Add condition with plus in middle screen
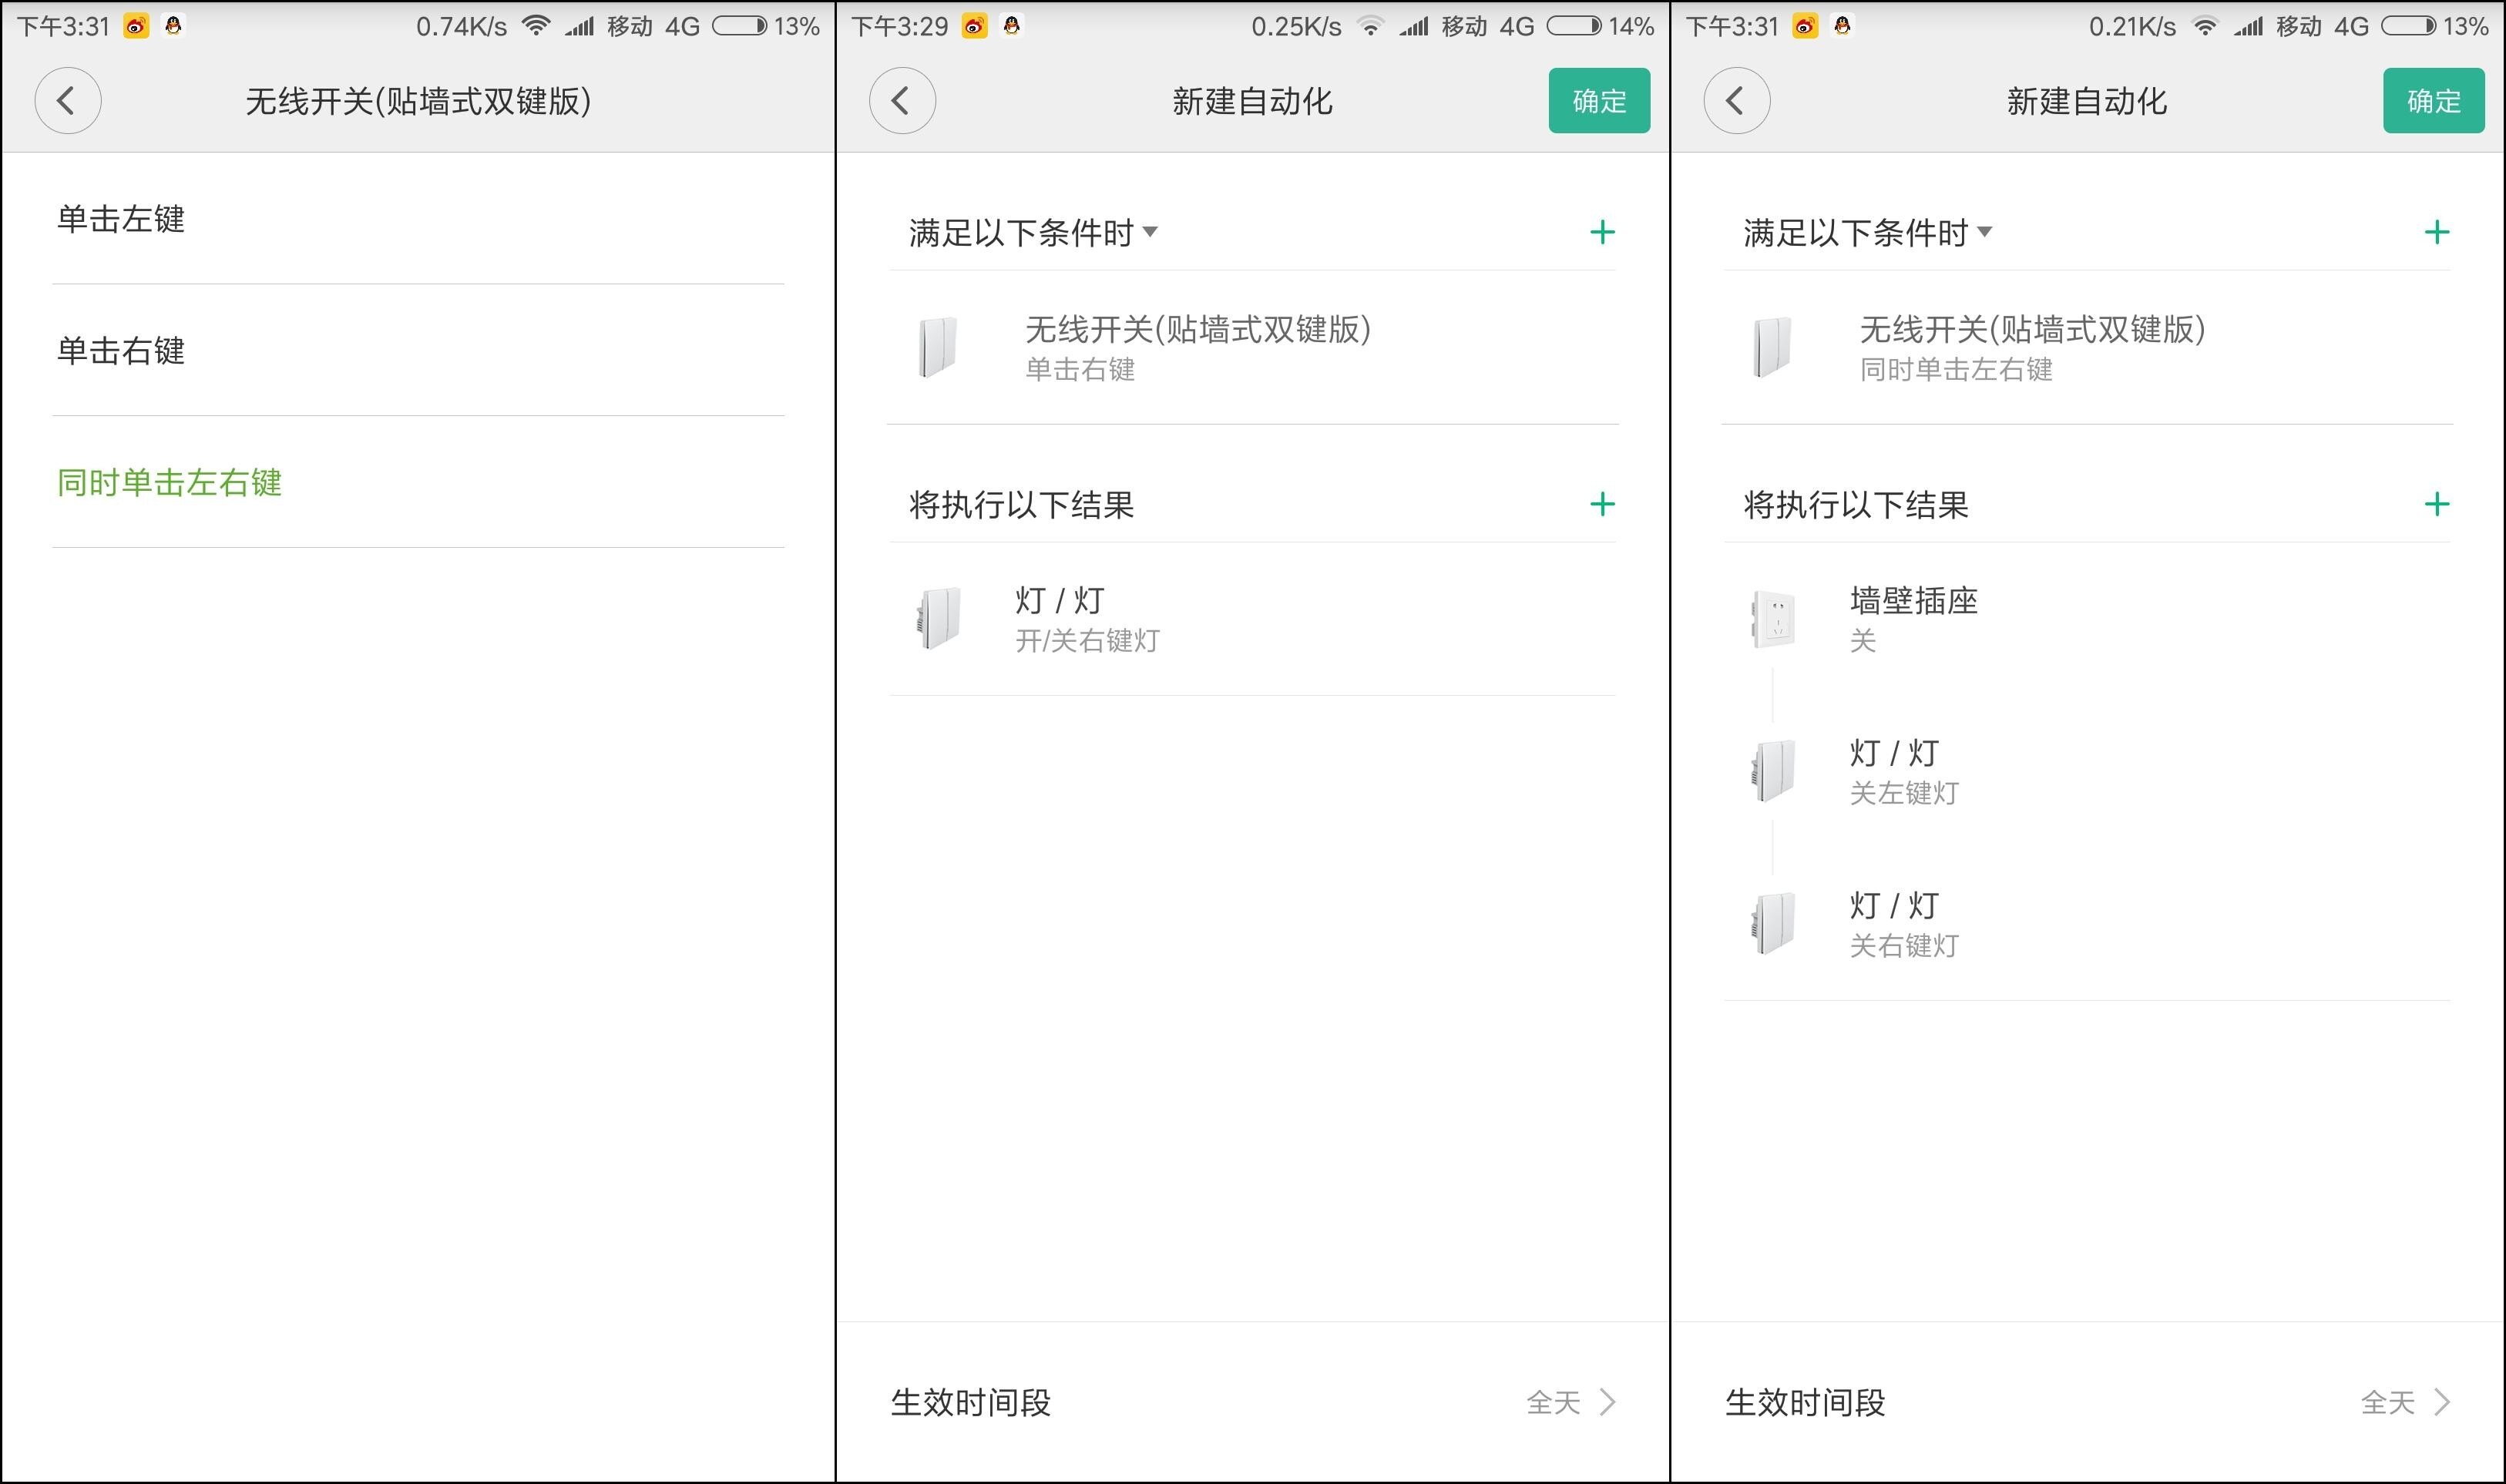This screenshot has width=2506, height=1484. pos(1602,232)
